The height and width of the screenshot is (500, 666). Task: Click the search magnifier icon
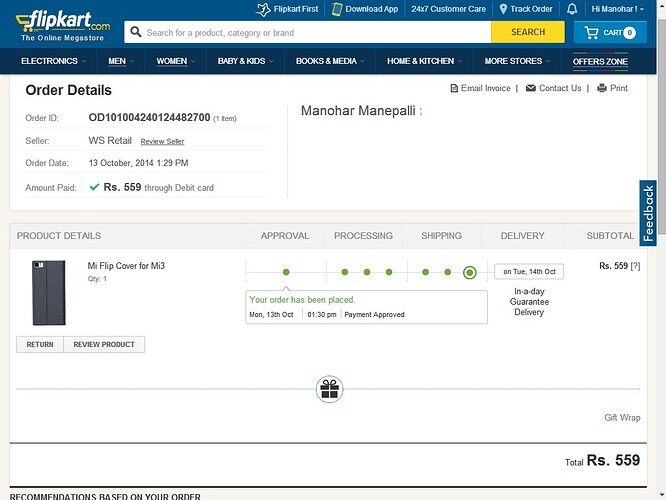coord(136,32)
